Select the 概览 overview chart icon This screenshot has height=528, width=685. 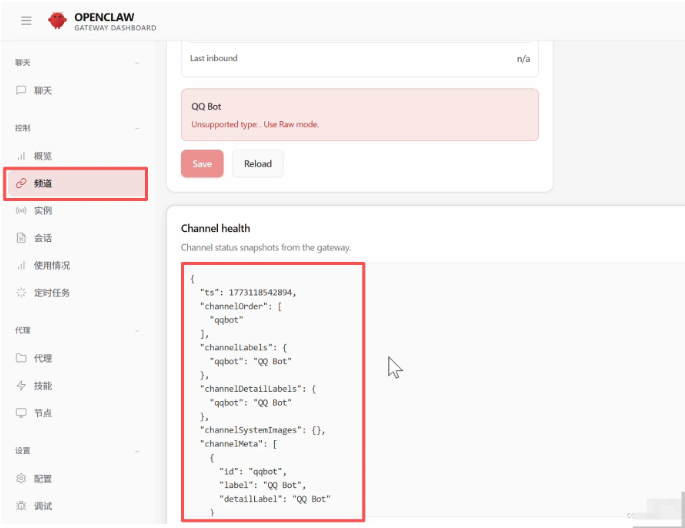point(21,156)
